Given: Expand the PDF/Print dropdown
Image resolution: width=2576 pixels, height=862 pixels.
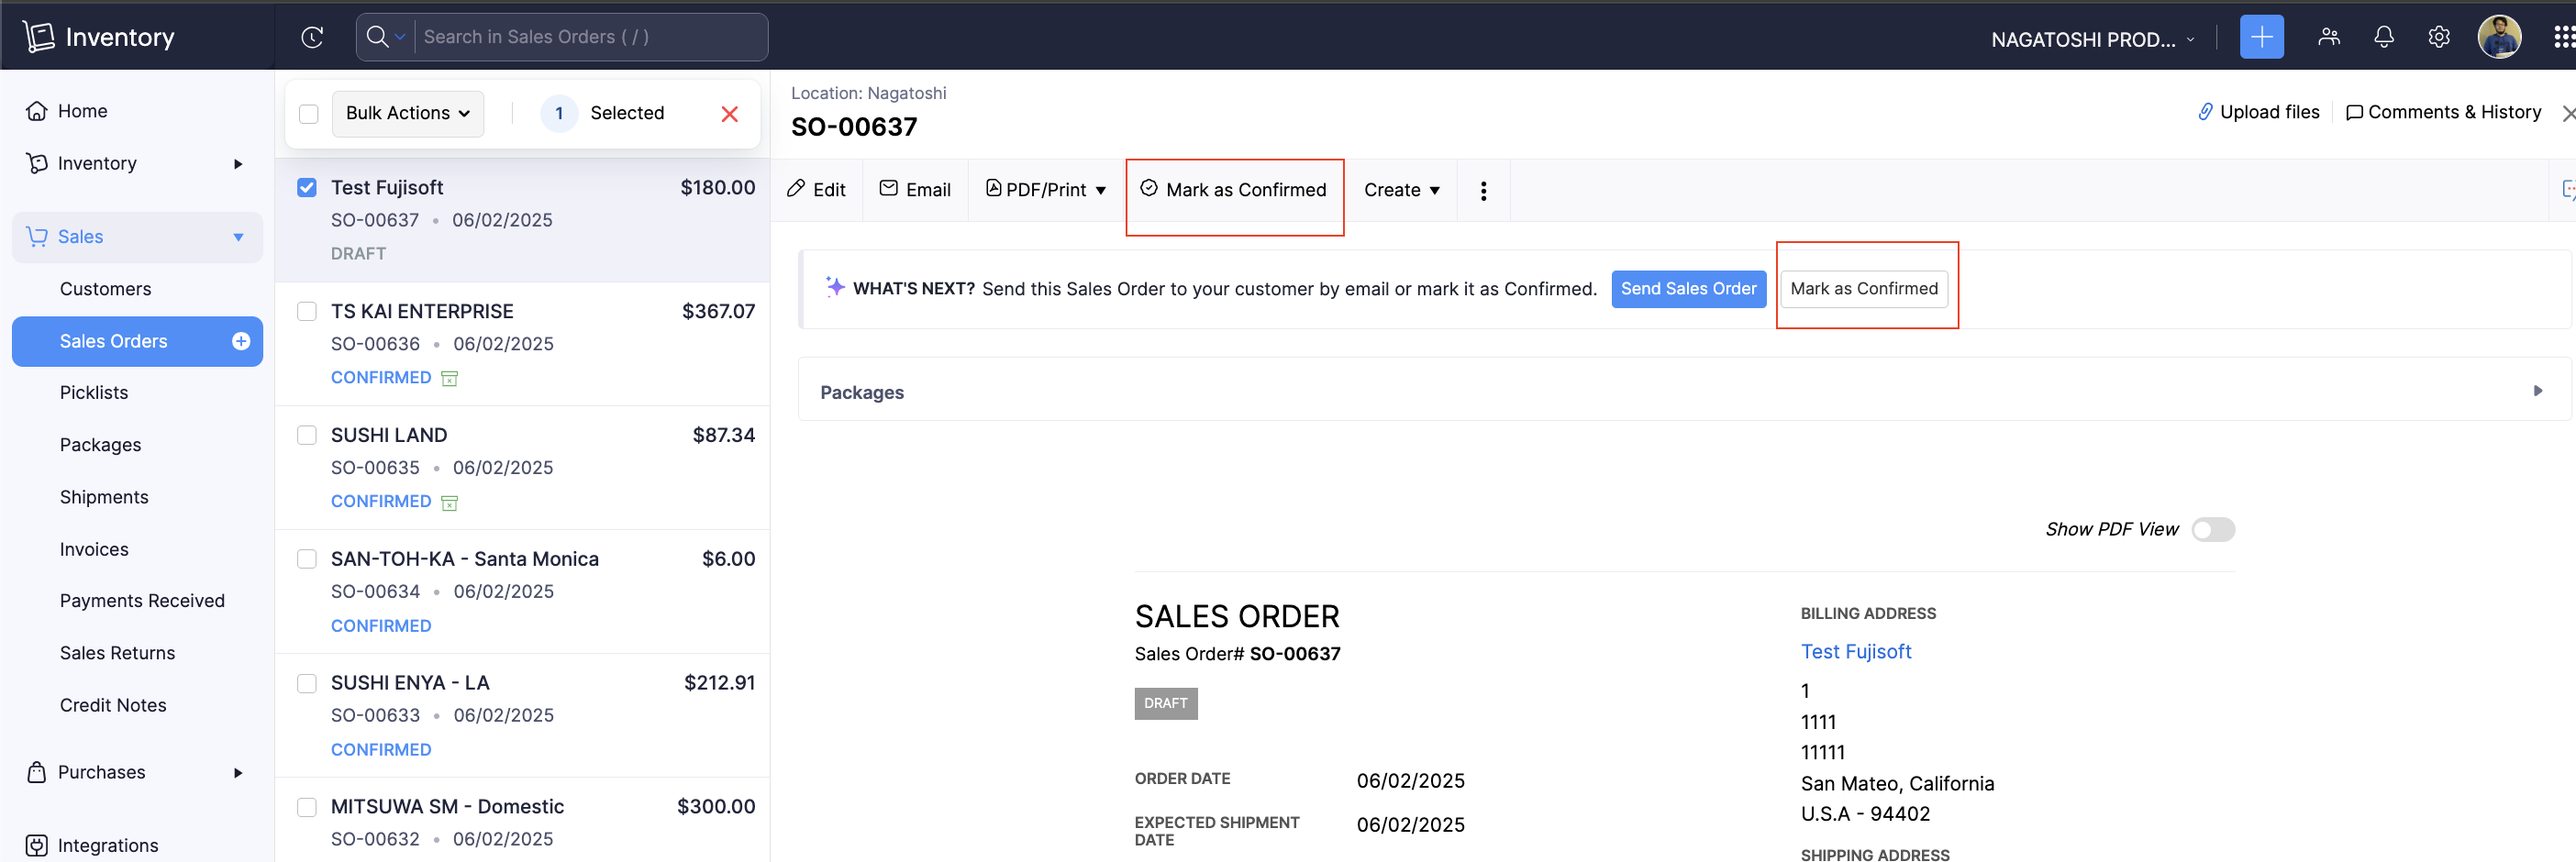Looking at the screenshot, I should tap(1046, 190).
